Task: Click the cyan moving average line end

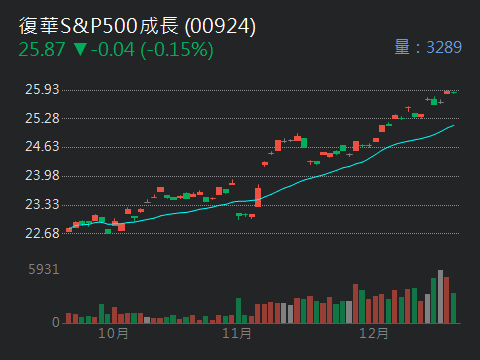Action: point(453,125)
